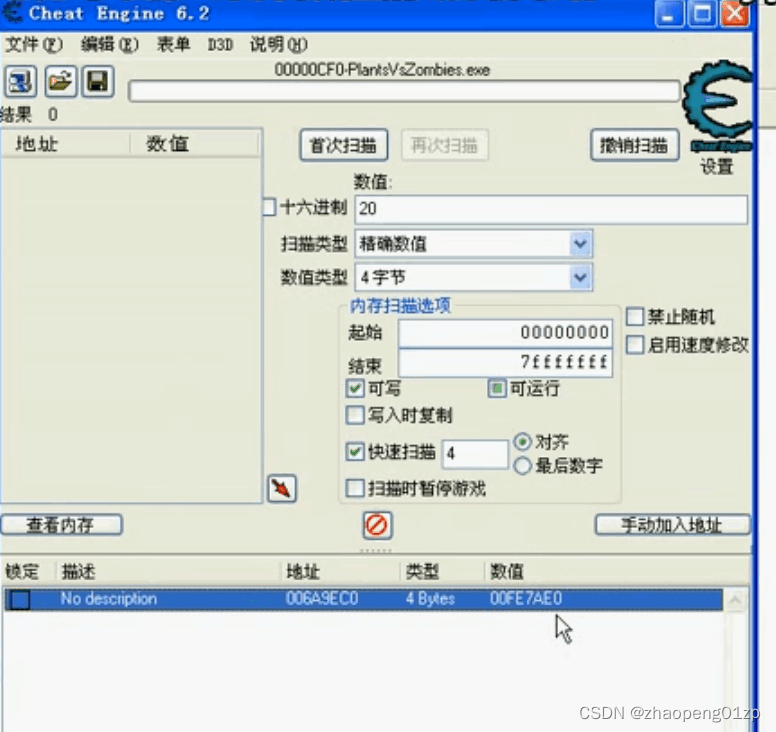The image size is (776, 732).
Task: Click the value cell 00FE7AE0
Action: click(x=526, y=599)
